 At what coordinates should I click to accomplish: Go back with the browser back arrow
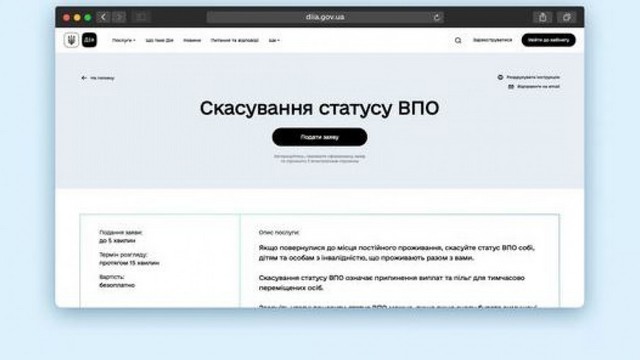(x=103, y=17)
